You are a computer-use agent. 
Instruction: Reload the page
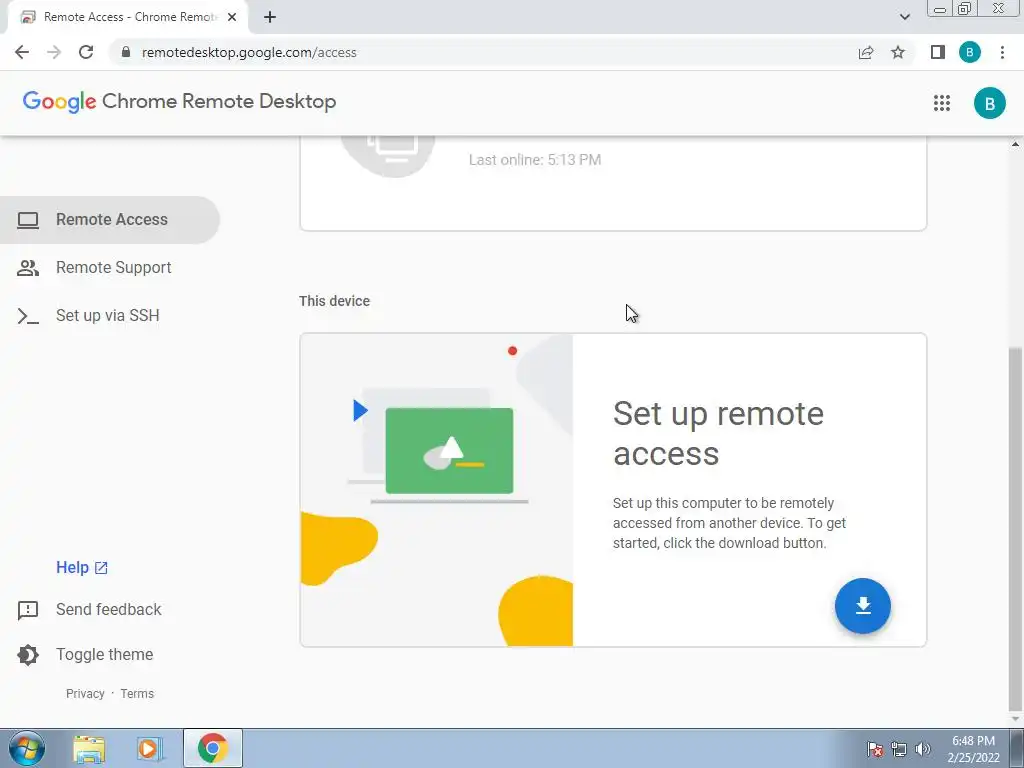[86, 52]
